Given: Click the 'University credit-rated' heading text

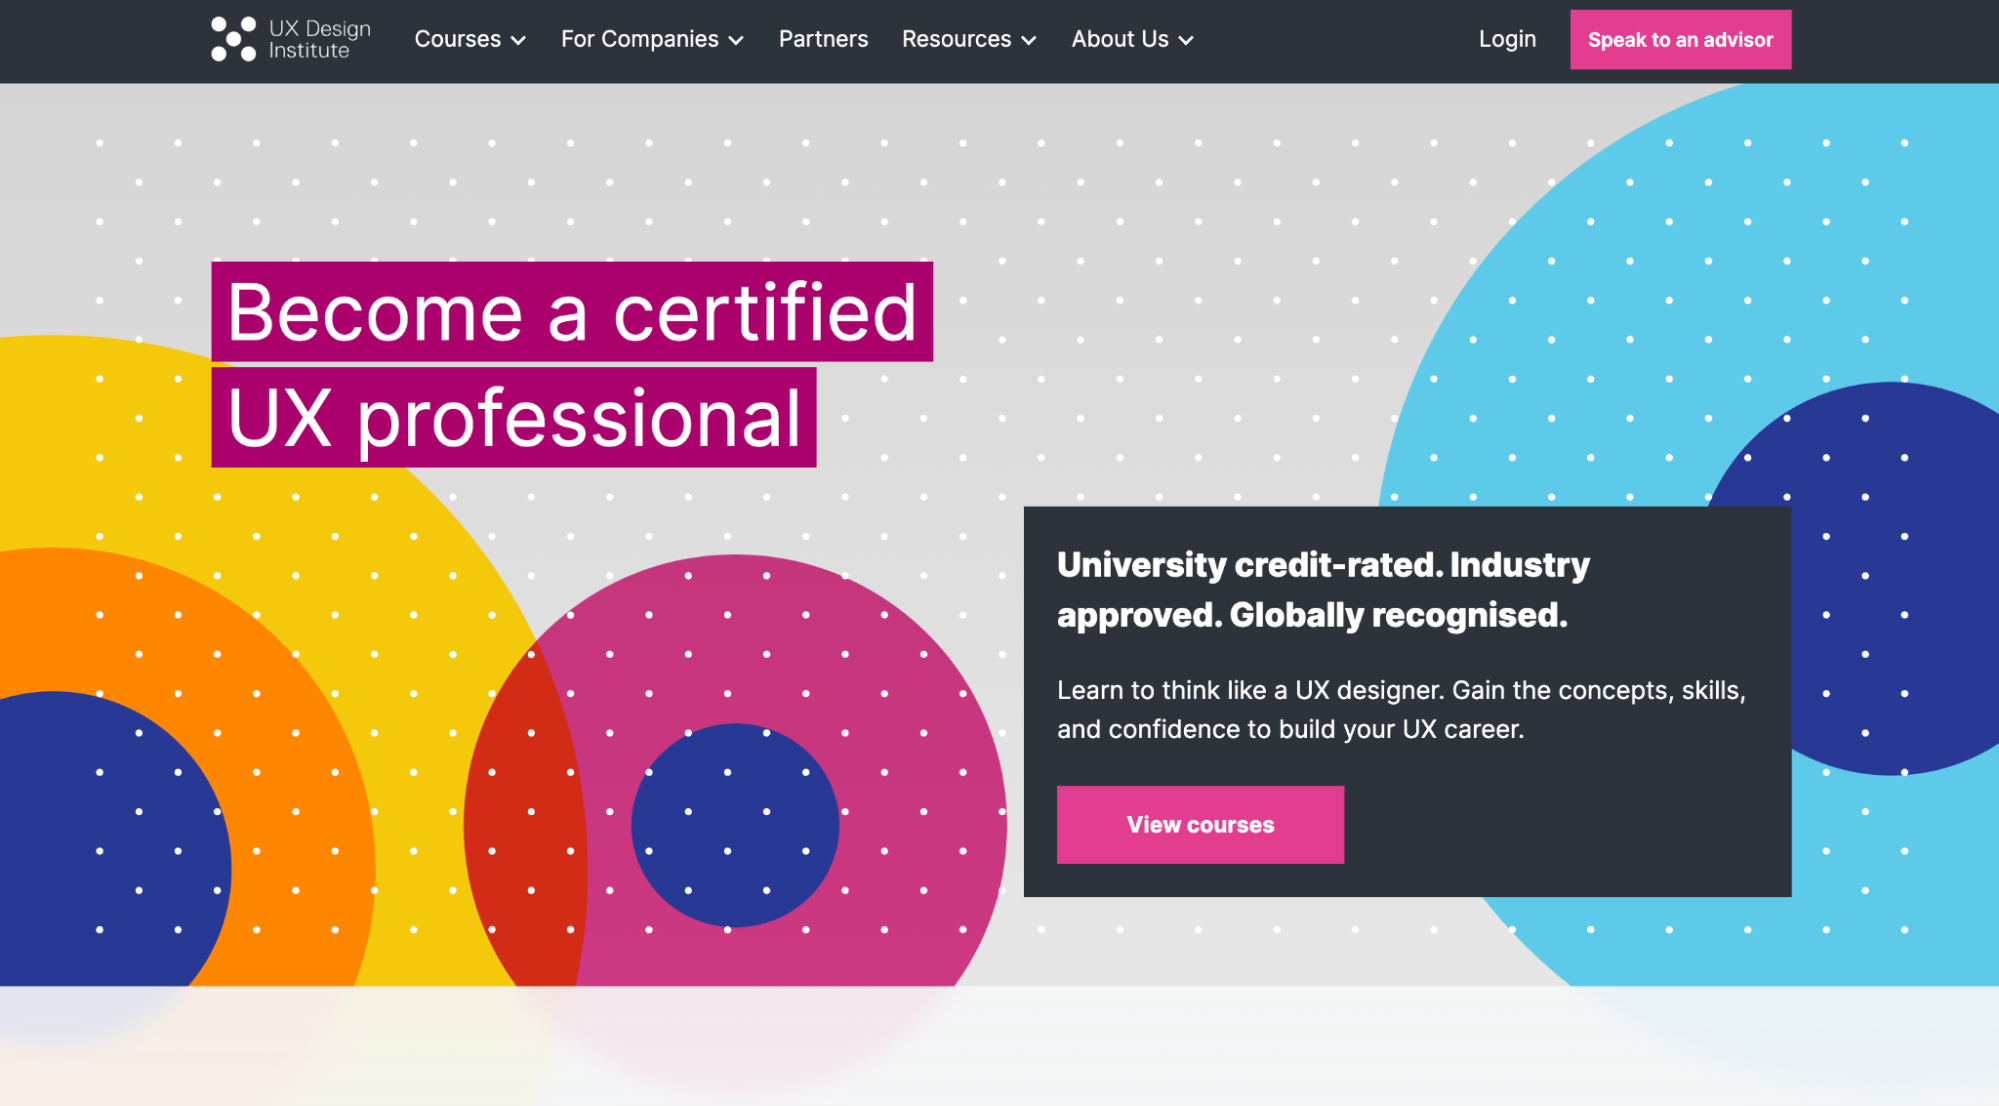Looking at the screenshot, I should click(x=1322, y=590).
